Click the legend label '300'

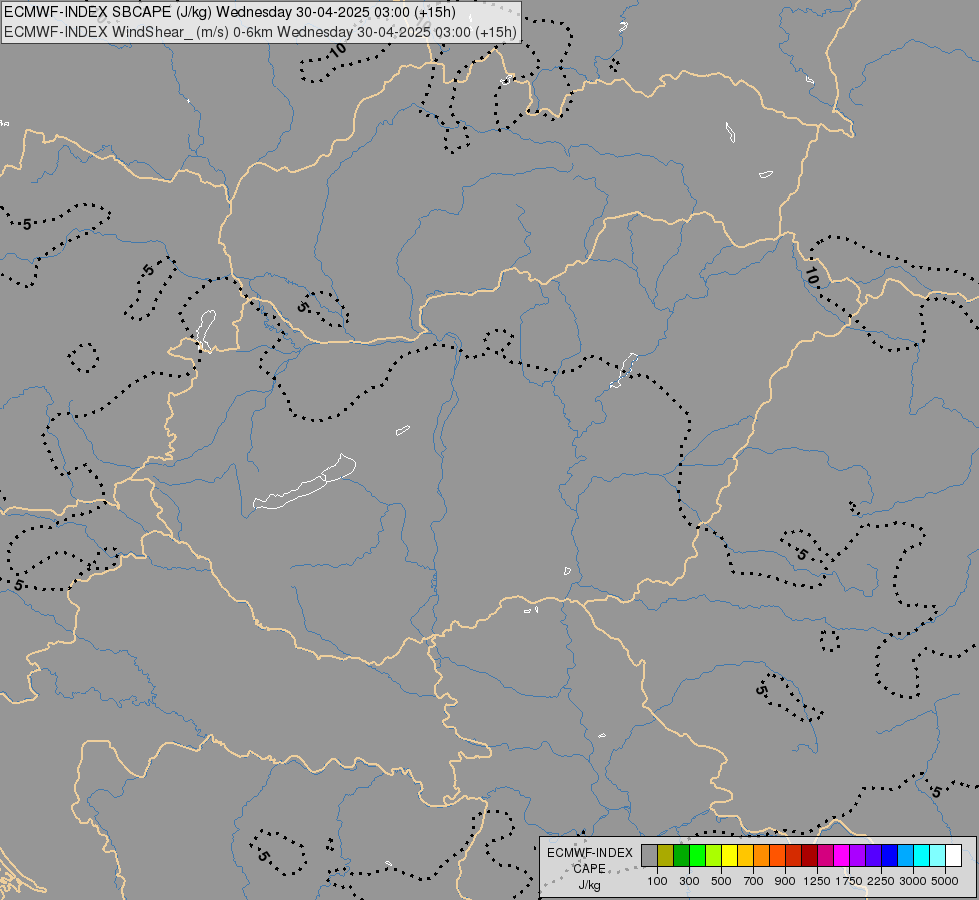[x=689, y=881]
